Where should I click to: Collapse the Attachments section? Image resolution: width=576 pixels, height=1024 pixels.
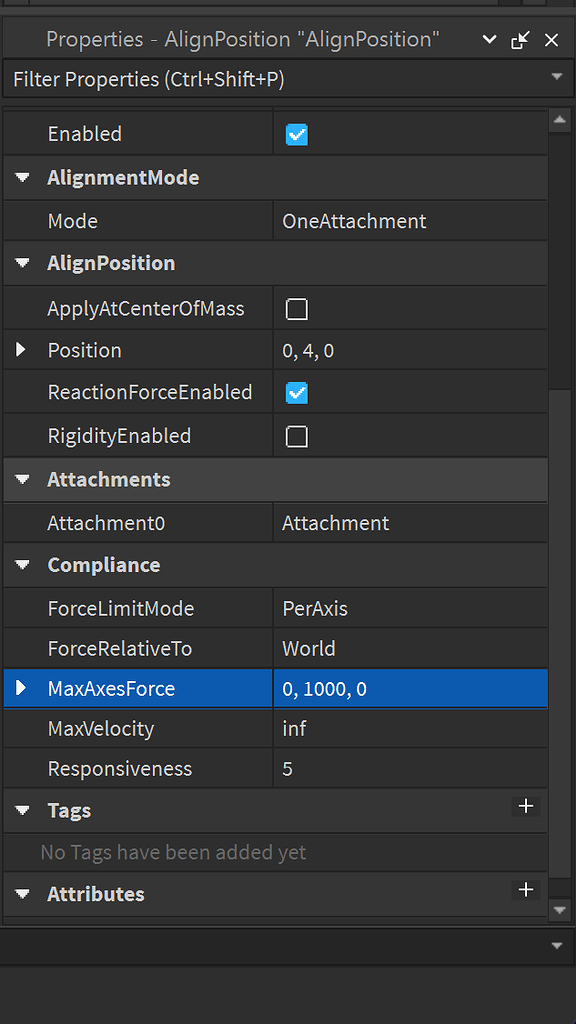pos(23,480)
